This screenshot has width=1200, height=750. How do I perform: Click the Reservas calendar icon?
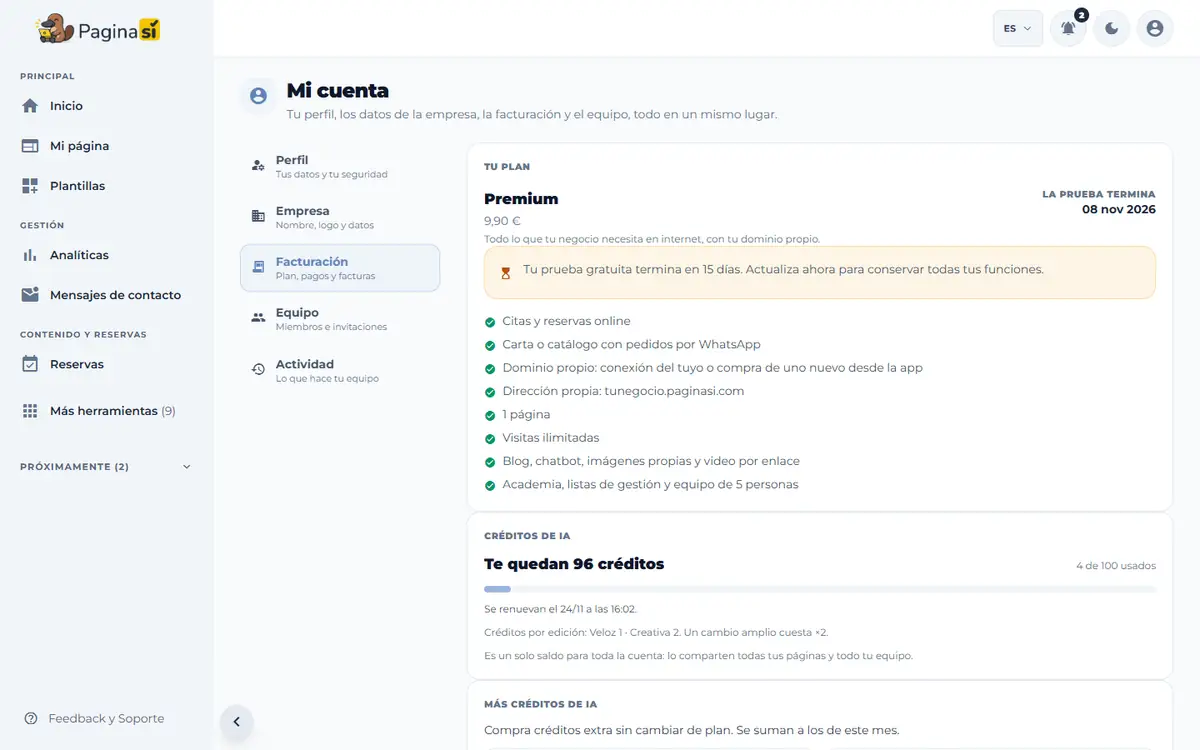(x=30, y=364)
